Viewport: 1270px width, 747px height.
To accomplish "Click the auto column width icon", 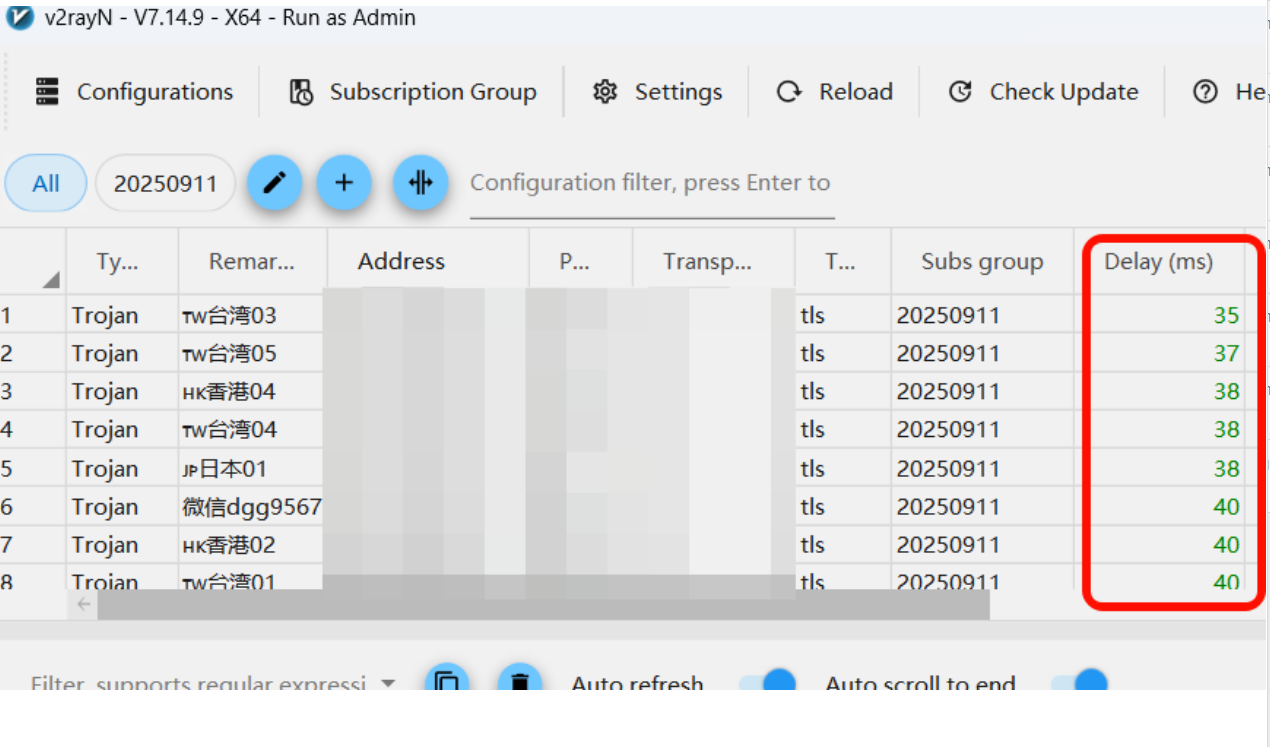I will click(x=421, y=183).
